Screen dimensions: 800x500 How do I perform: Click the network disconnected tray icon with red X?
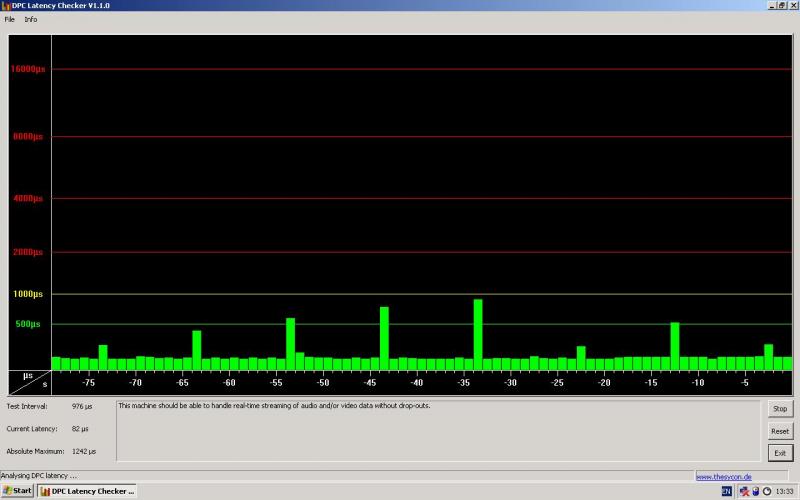(x=744, y=491)
